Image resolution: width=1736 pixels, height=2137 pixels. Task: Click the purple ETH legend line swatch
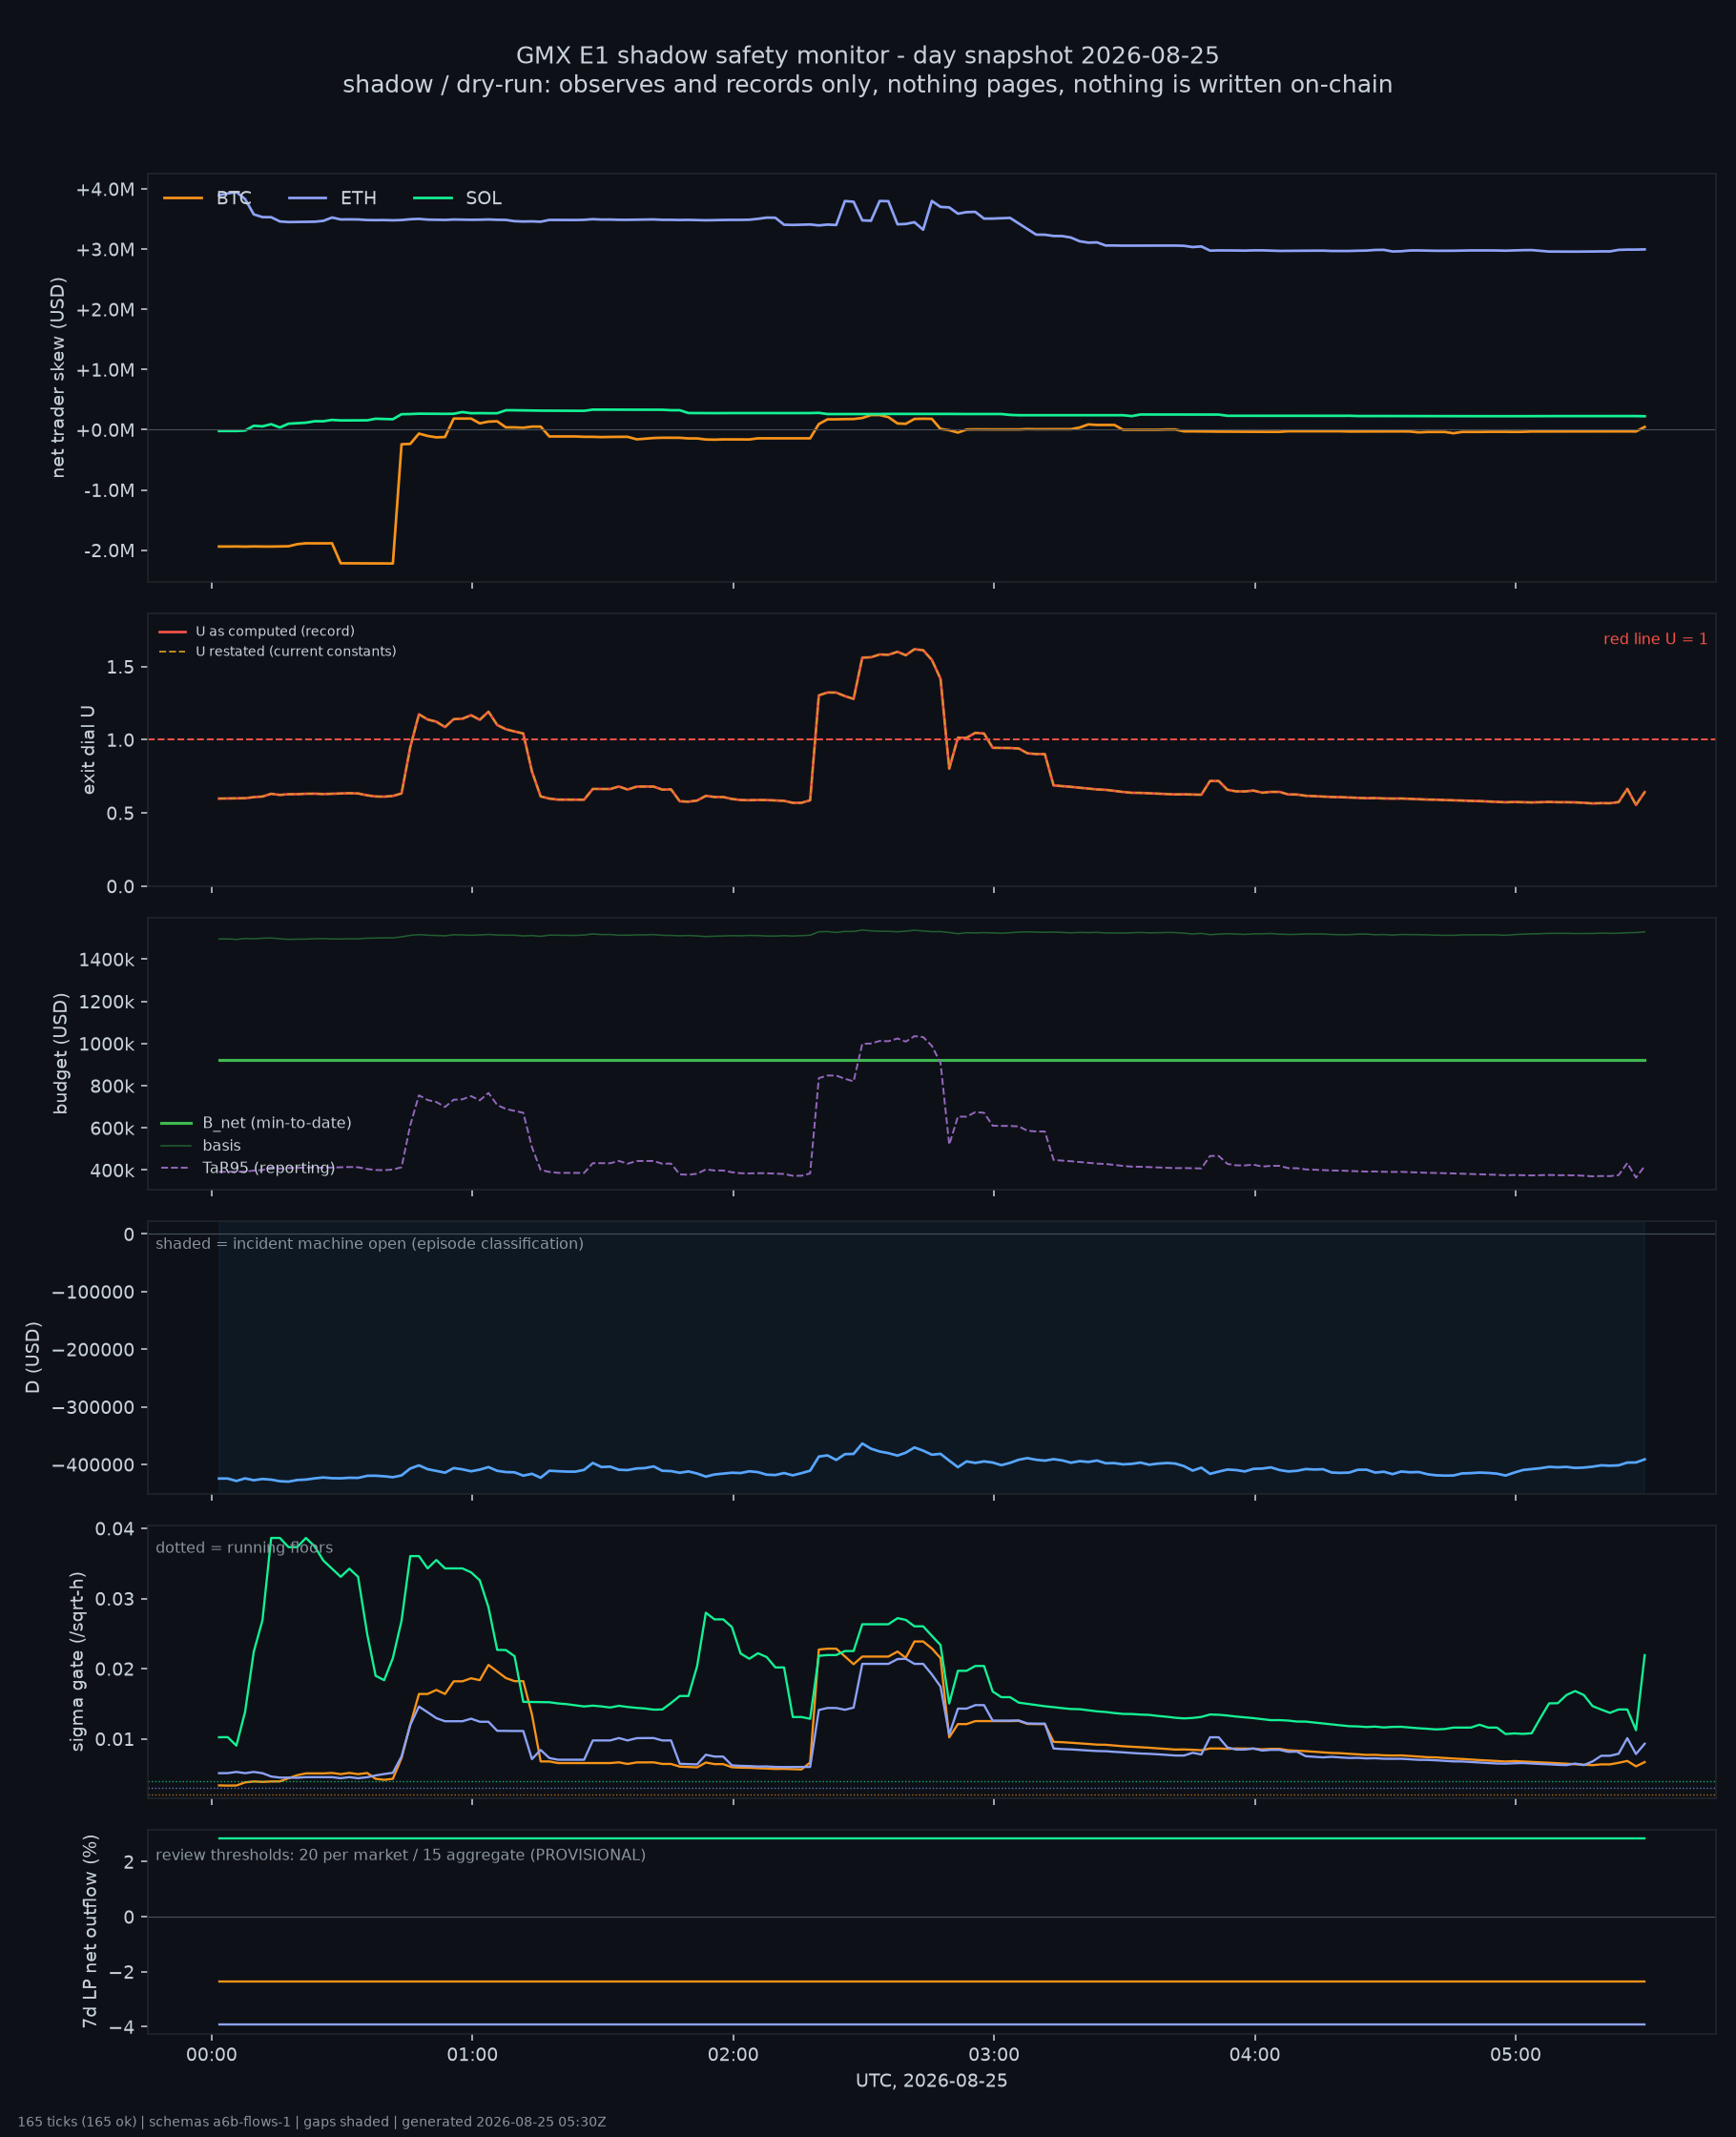tap(308, 198)
